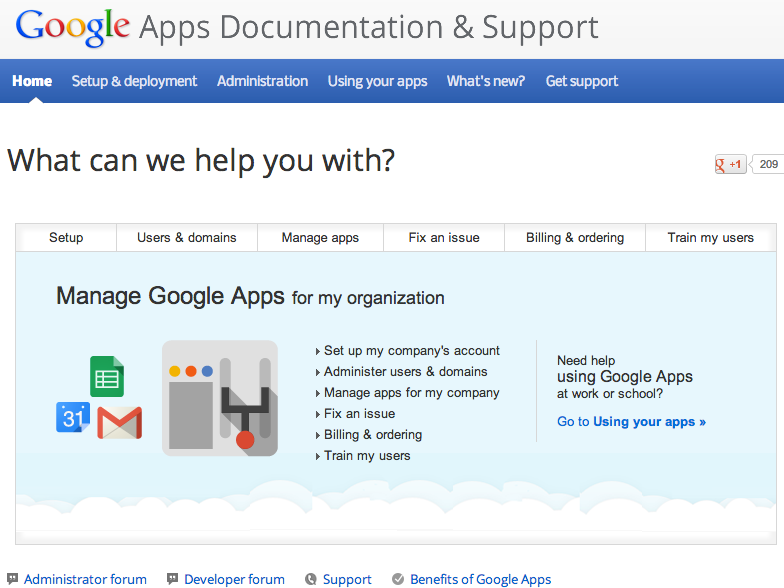Click the Benefits of Google Apps checkmark icon

pyautogui.click(x=398, y=579)
